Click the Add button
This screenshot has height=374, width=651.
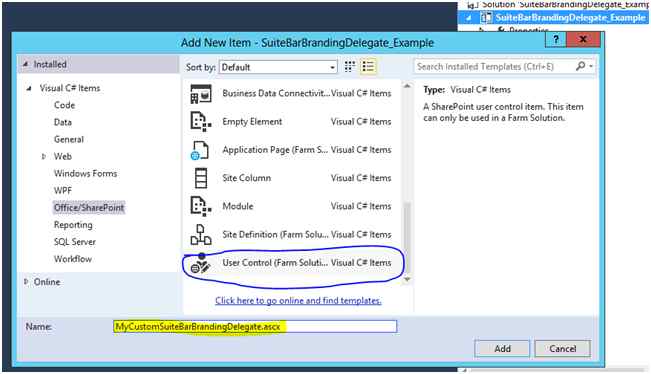click(502, 349)
